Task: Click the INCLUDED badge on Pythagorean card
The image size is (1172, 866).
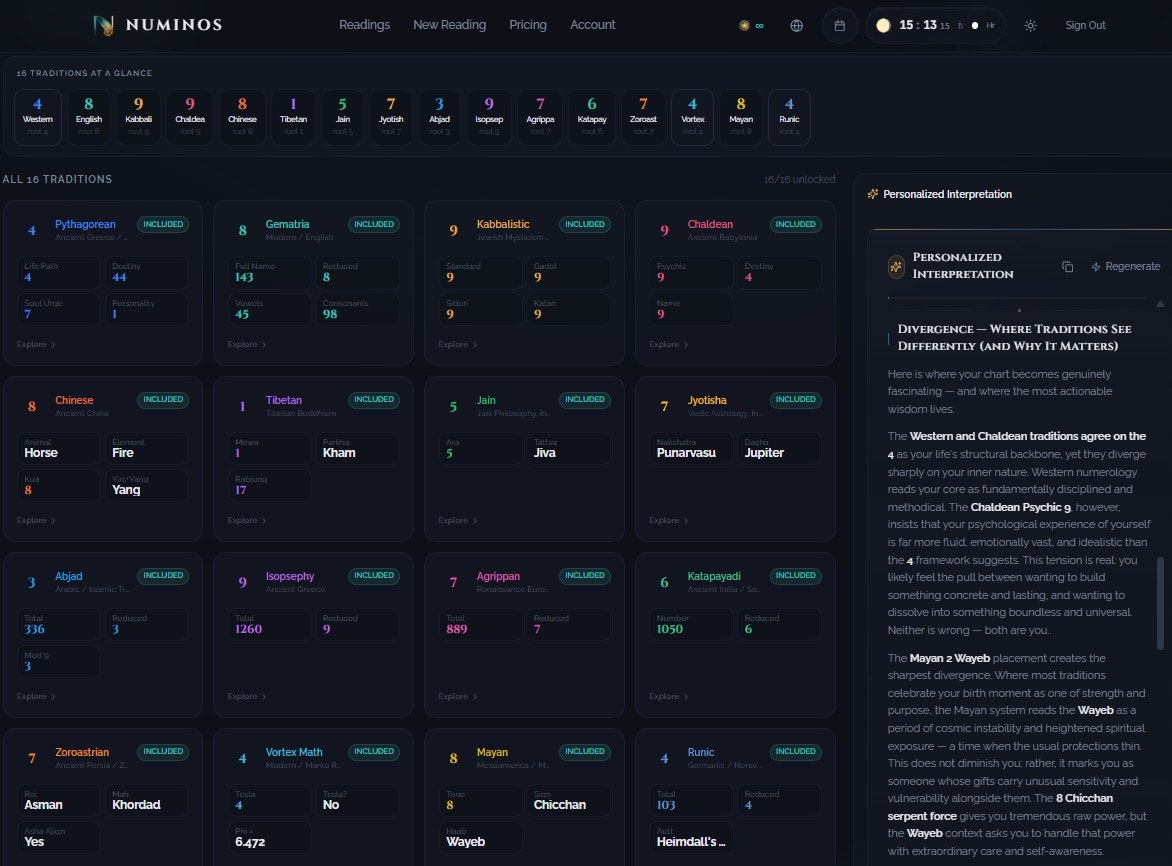Action: coord(163,224)
